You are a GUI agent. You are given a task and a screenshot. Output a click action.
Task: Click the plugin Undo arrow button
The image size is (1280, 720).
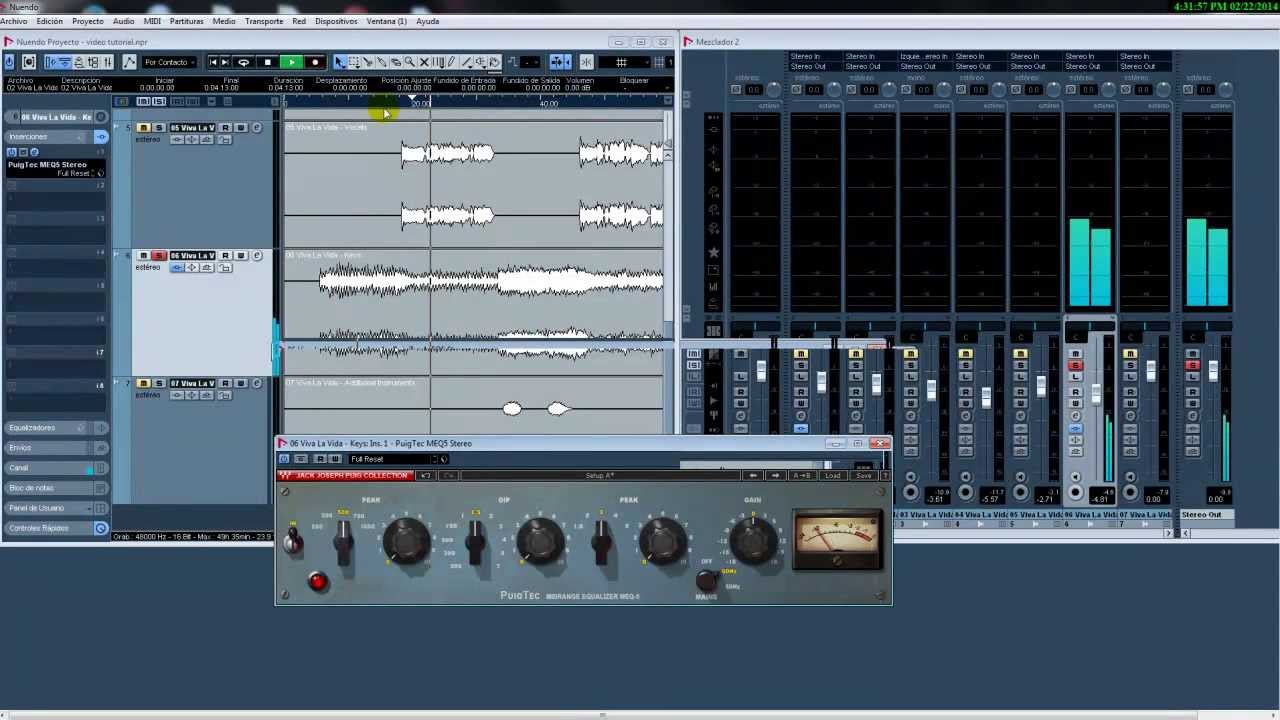425,476
